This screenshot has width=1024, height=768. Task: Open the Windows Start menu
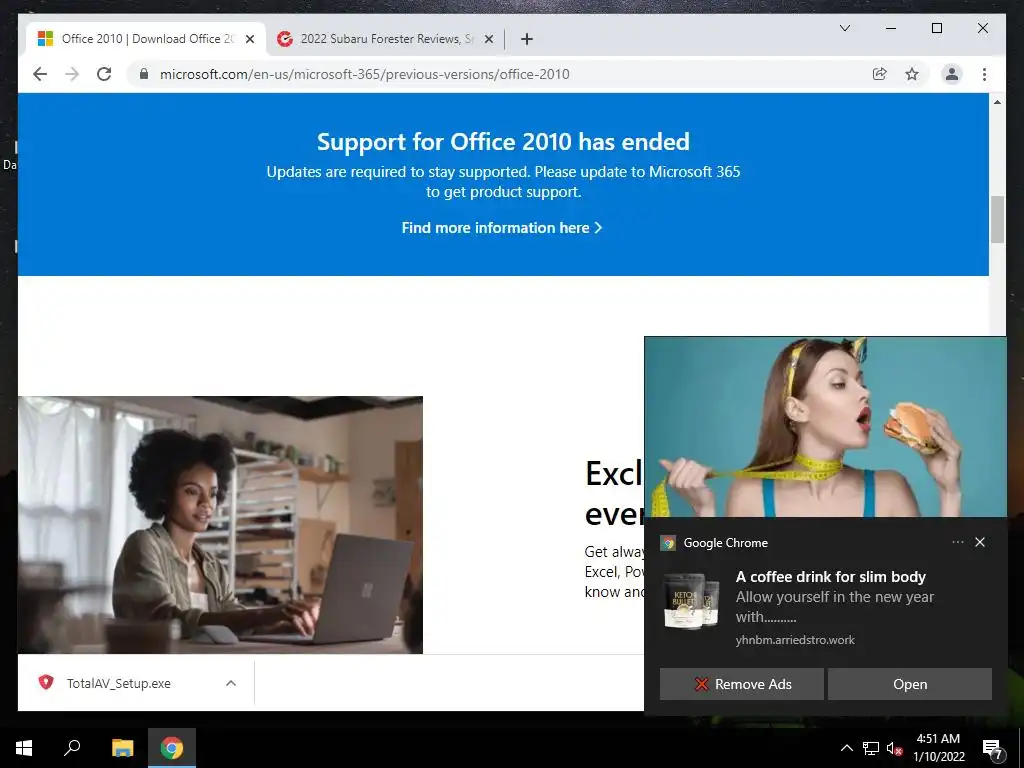tap(24, 748)
